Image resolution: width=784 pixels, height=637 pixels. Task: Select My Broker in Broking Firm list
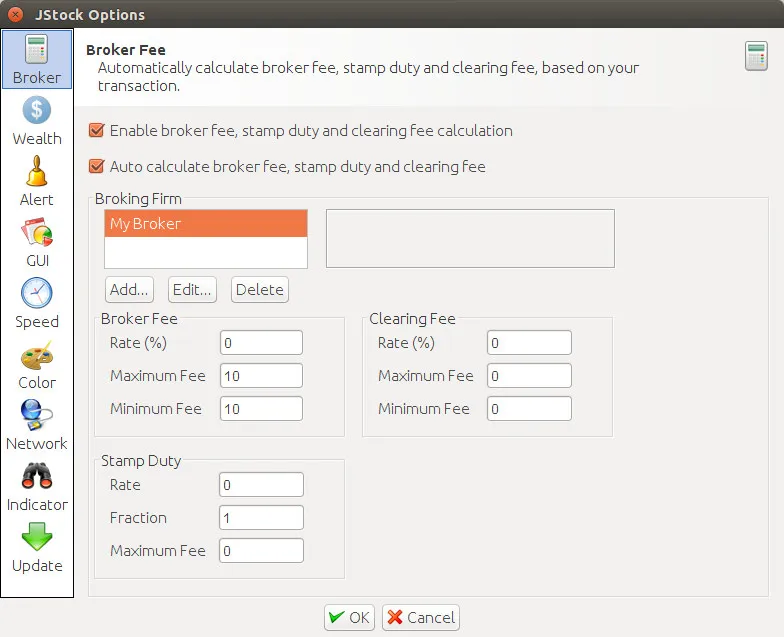[206, 224]
